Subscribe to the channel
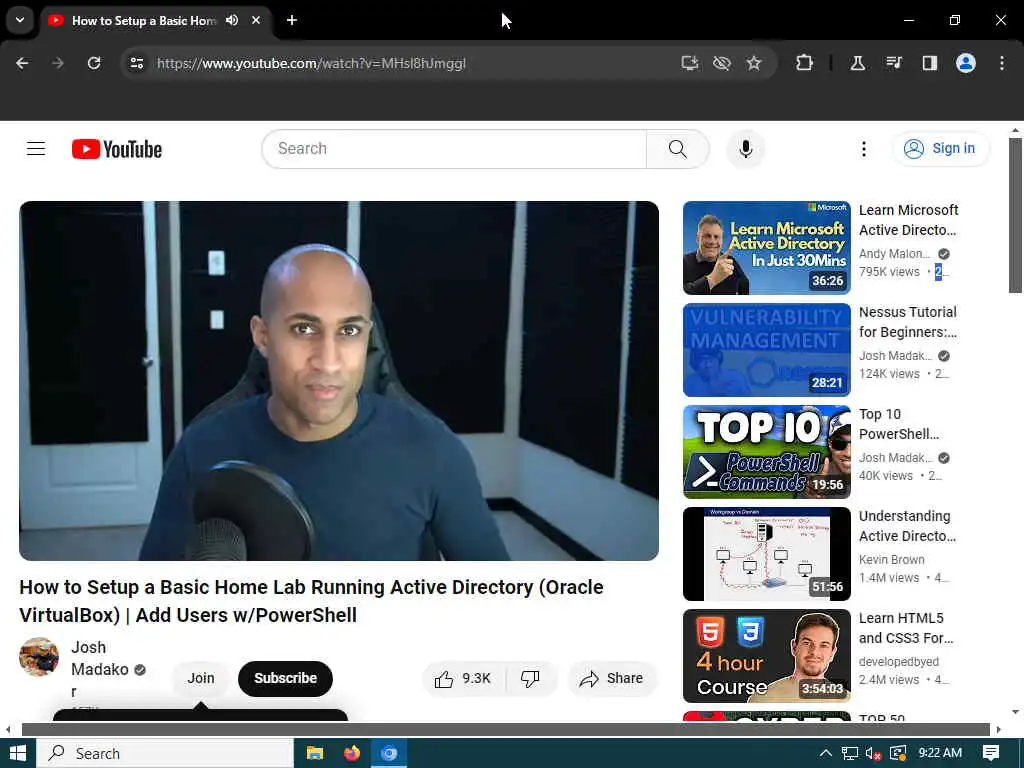Viewport: 1024px width, 768px height. (285, 679)
